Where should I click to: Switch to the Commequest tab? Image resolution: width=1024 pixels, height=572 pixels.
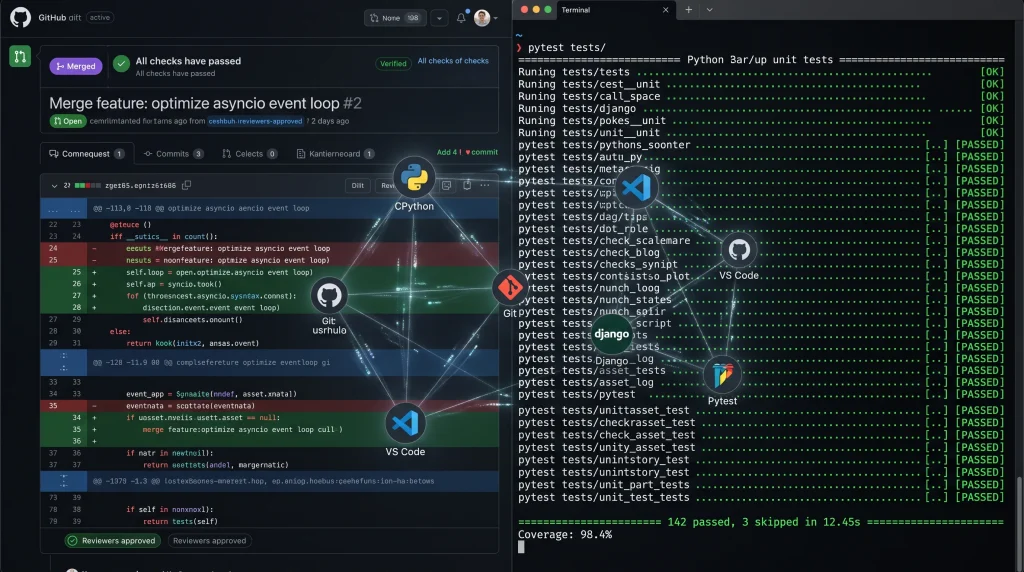(86, 154)
